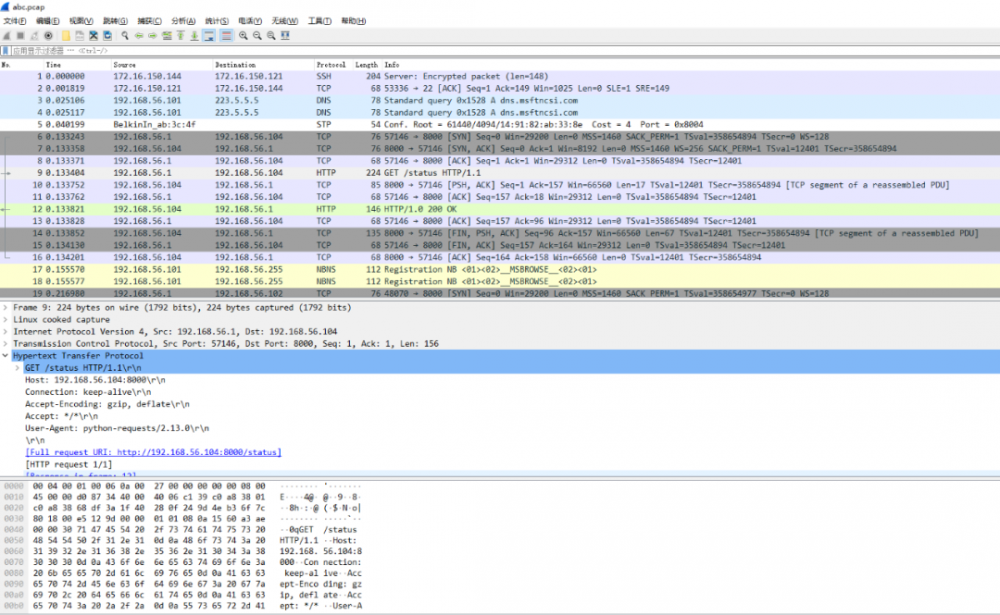This screenshot has height=615, width=1000.
Task: Zoom out main window text
Action: tap(257, 36)
